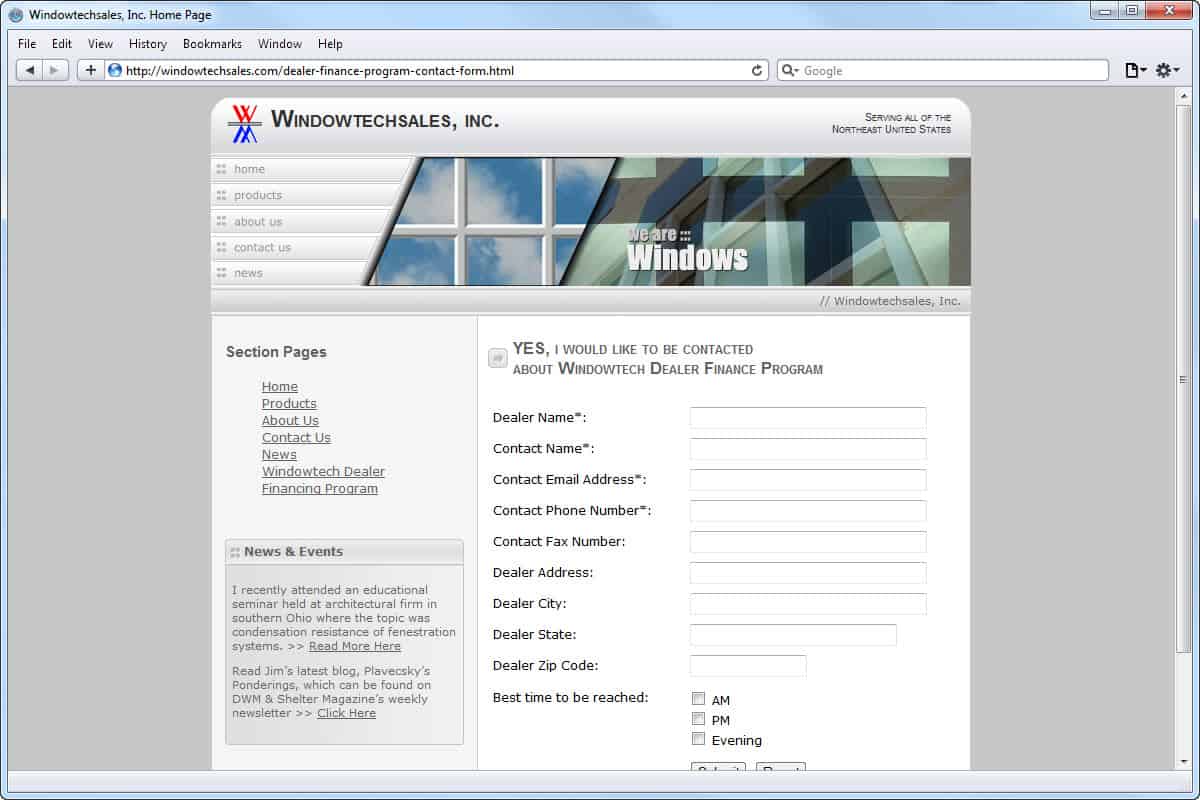Viewport: 1200px width, 800px height.
Task: Click the Home link under Section Pages
Action: [x=280, y=387]
